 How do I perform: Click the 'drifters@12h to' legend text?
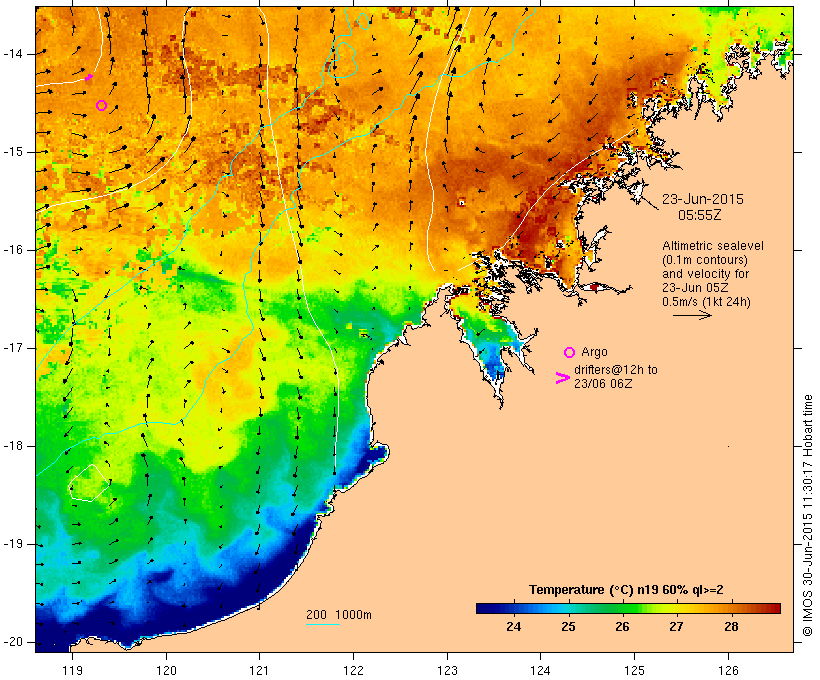click(616, 370)
